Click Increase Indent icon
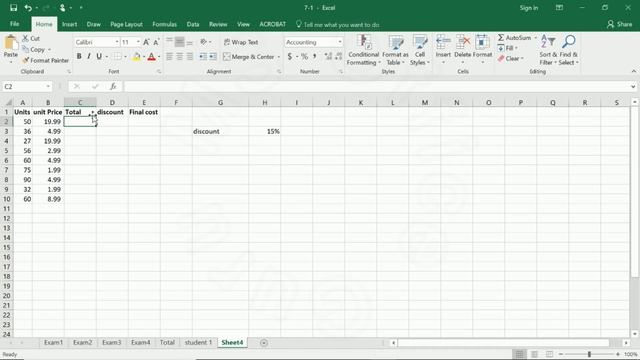The width and height of the screenshot is (640, 360). click(213, 56)
